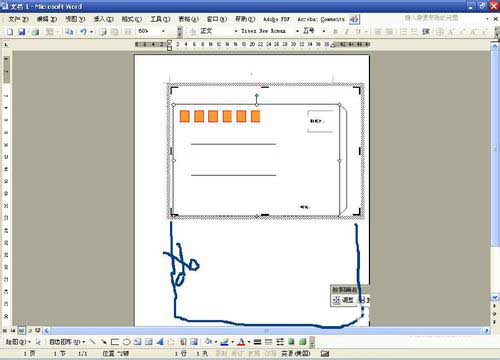Toggle Bold formatting
Image resolution: width=500 pixels, height=360 pixels.
[335, 32]
